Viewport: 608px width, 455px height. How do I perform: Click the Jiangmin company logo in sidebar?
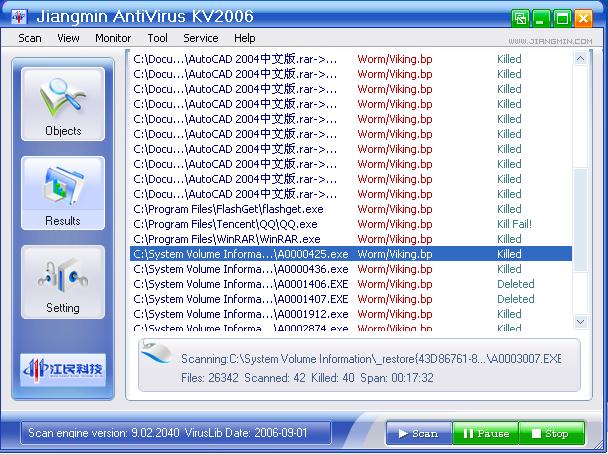coord(63,370)
